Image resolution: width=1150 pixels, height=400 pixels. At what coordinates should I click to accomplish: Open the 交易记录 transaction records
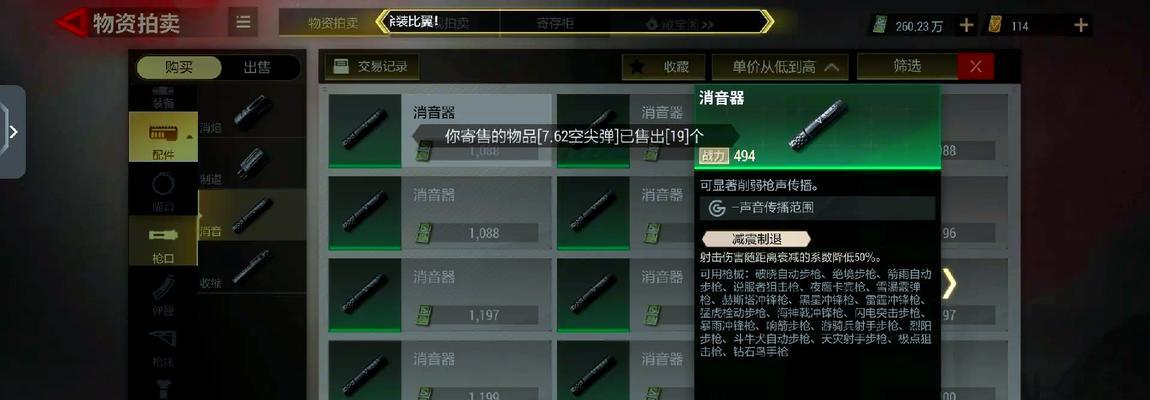(372, 67)
